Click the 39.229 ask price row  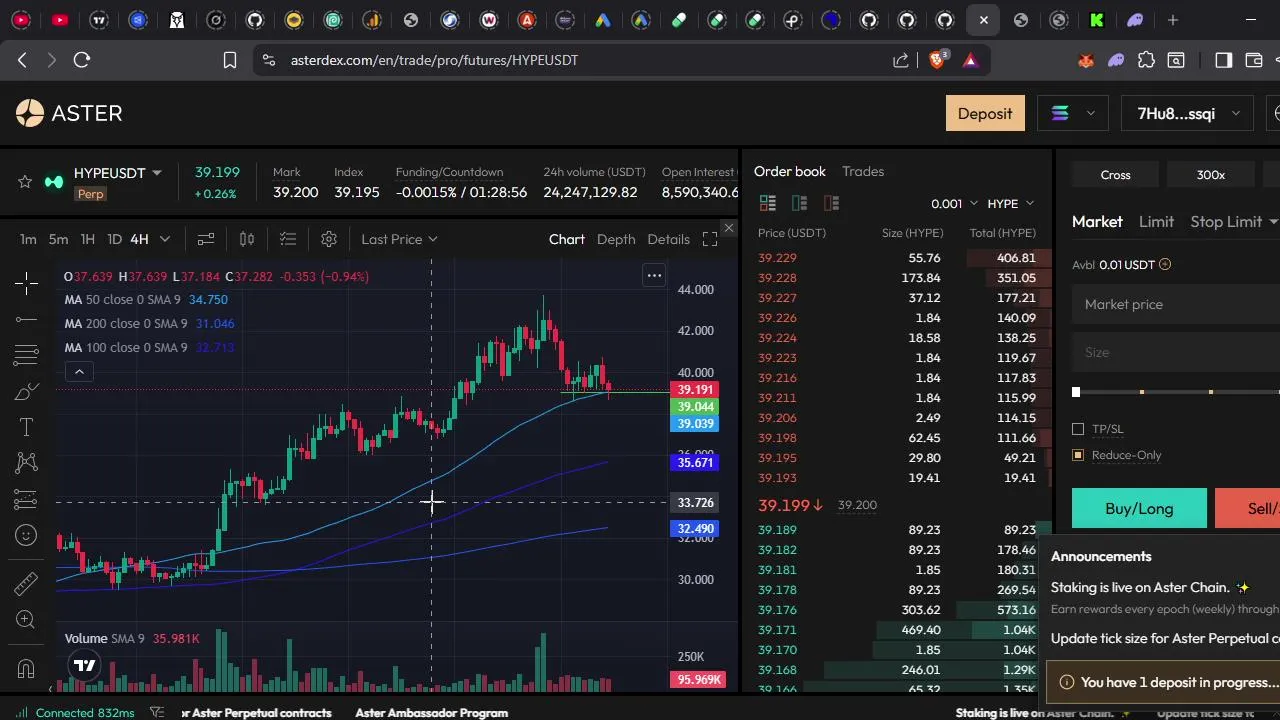click(x=897, y=258)
